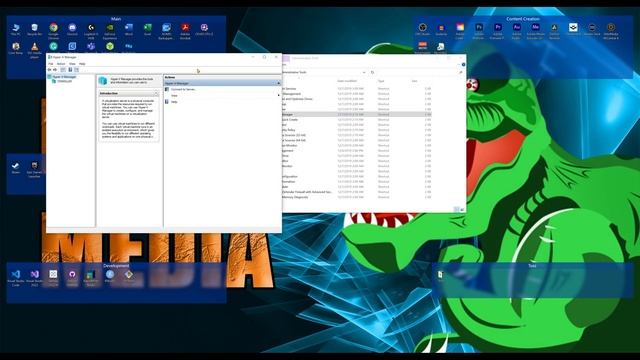The height and width of the screenshot is (360, 640).
Task: Select the Memory Diagnostic file row
Action: [x=357, y=197]
